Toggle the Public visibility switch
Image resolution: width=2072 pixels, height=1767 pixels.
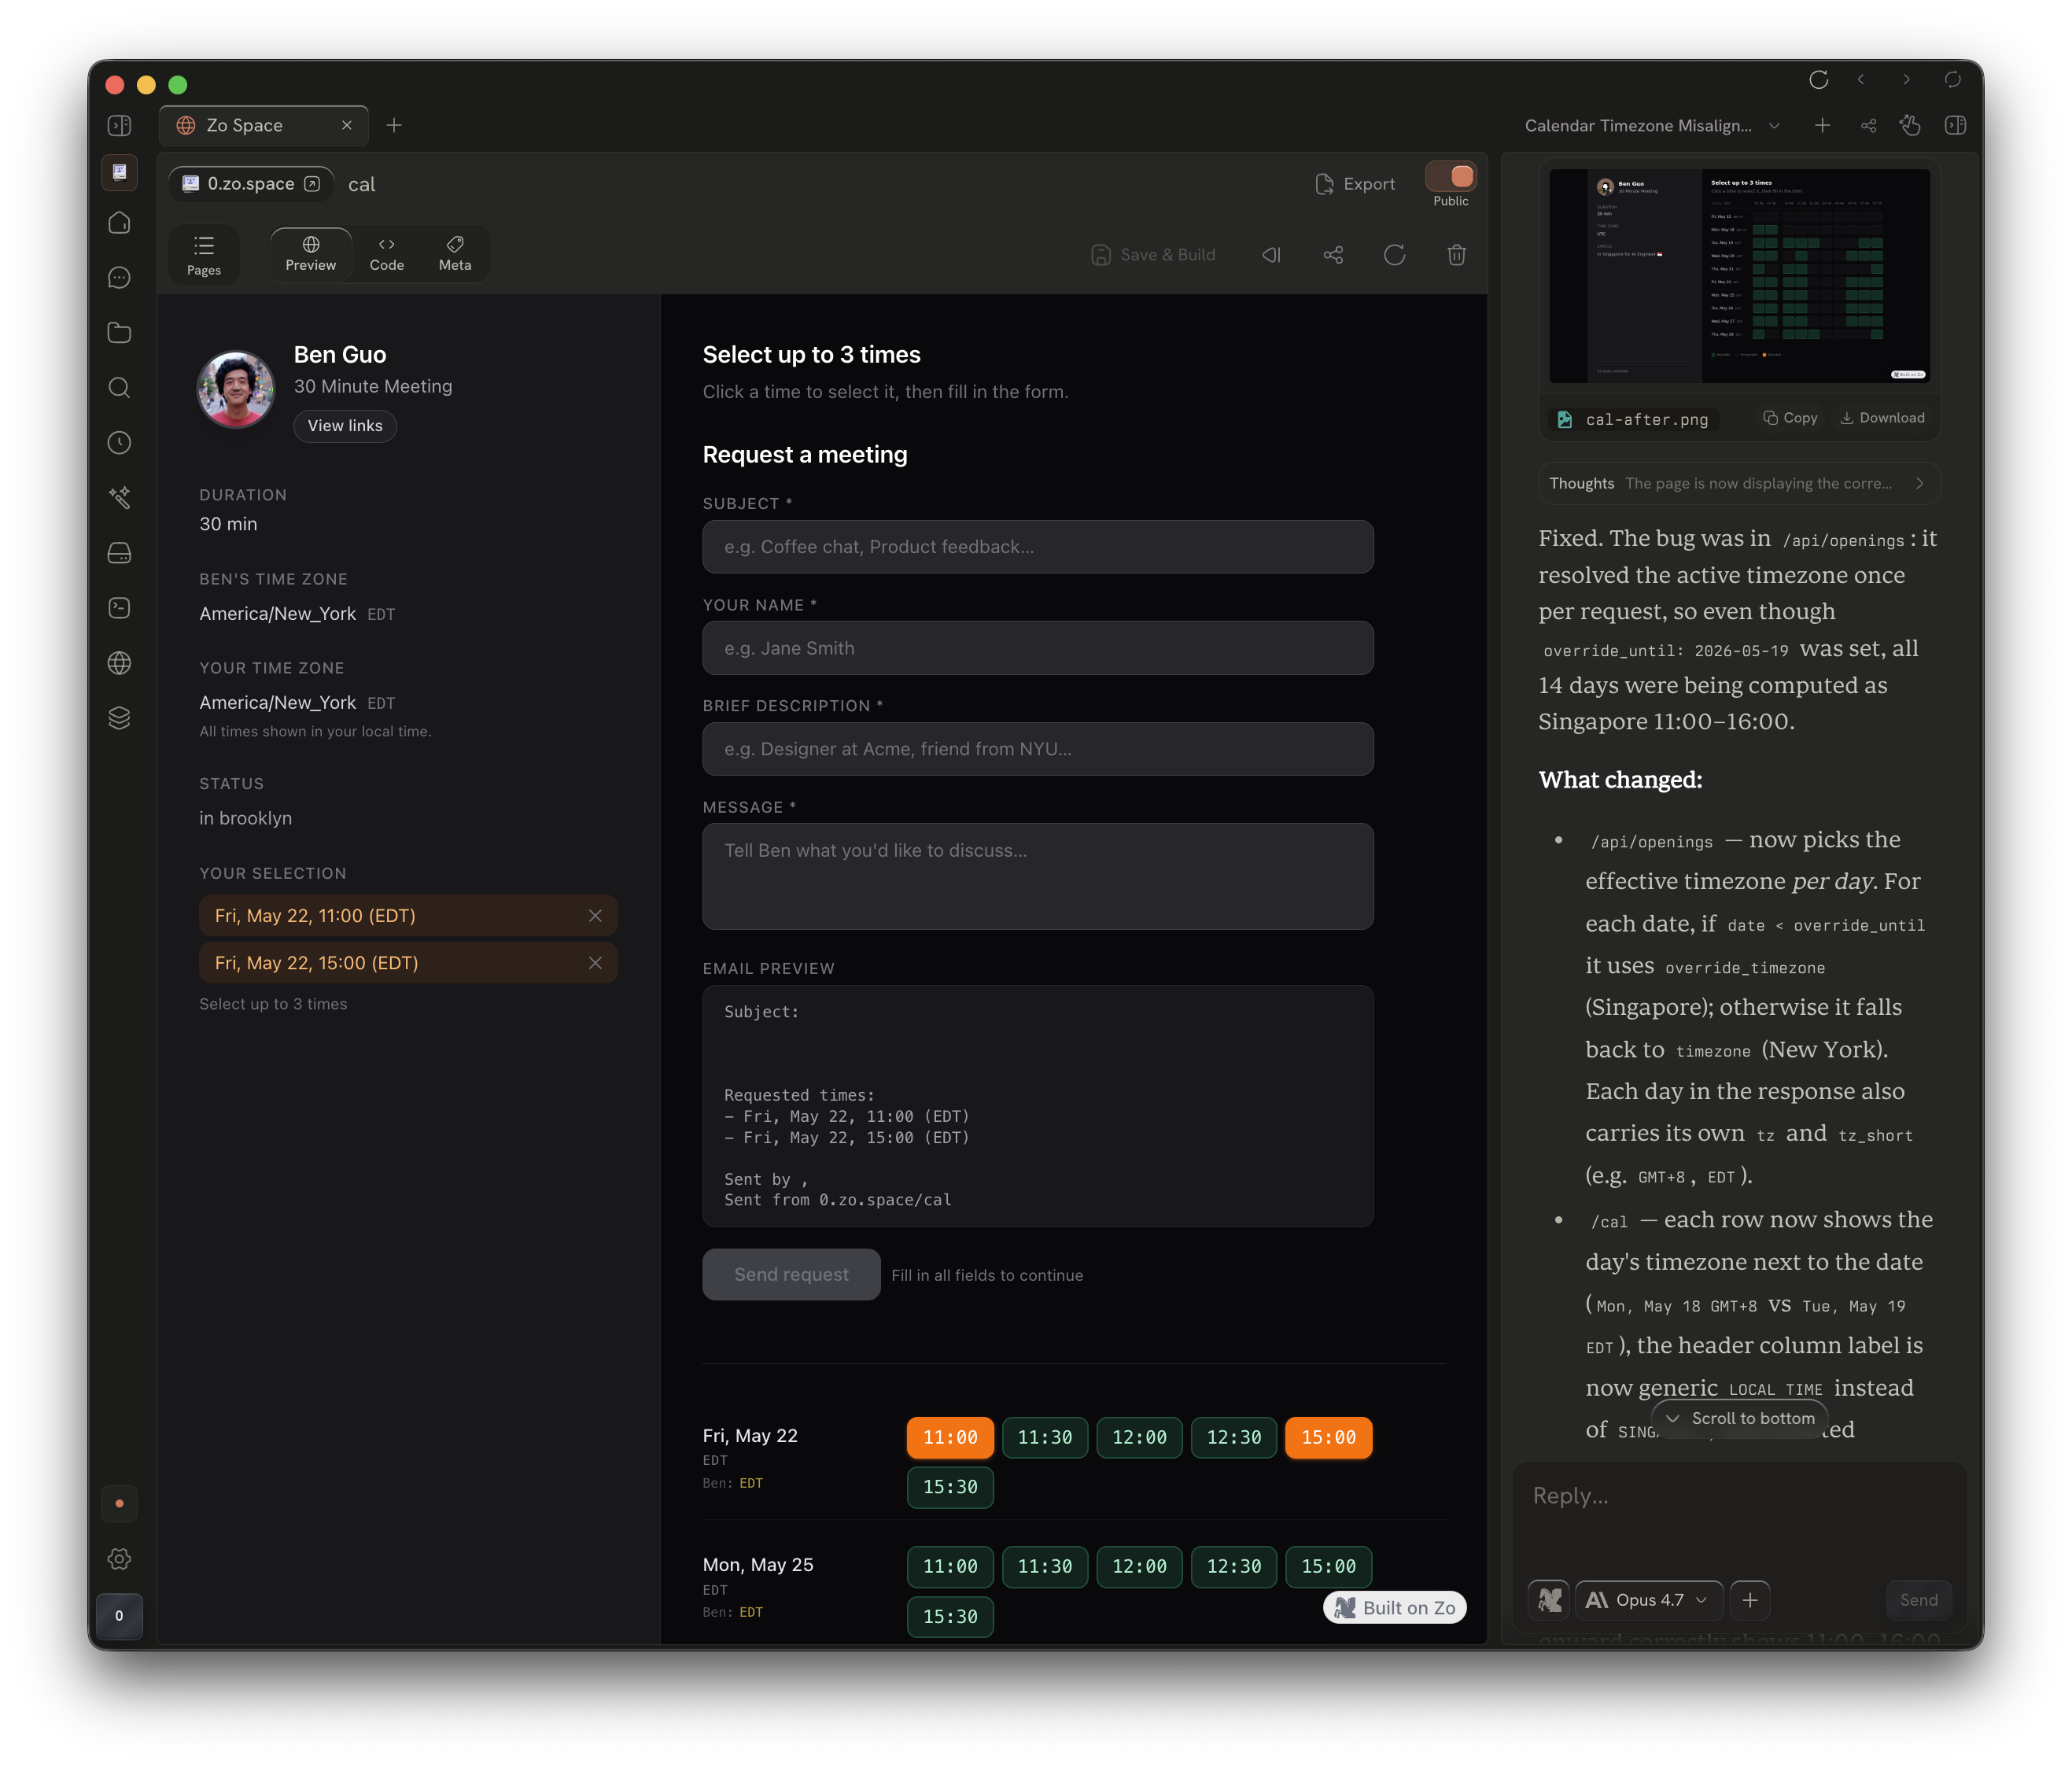point(1451,176)
